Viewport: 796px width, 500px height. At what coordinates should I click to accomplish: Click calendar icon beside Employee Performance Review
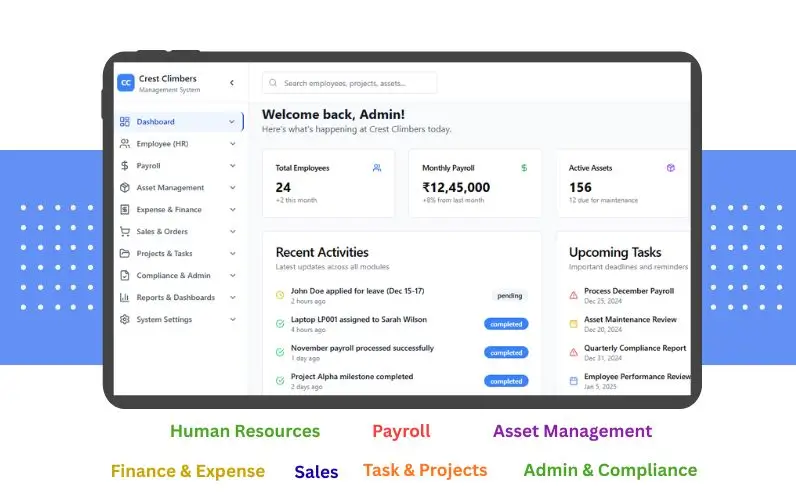point(573,381)
